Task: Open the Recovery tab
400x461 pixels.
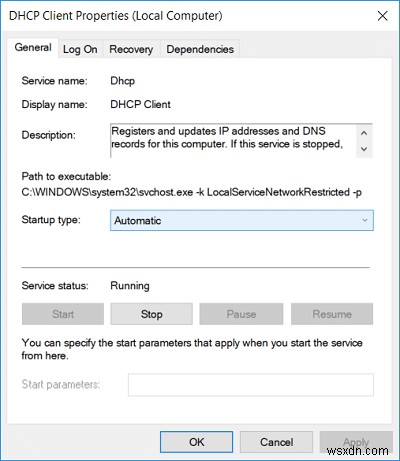Action: click(131, 50)
